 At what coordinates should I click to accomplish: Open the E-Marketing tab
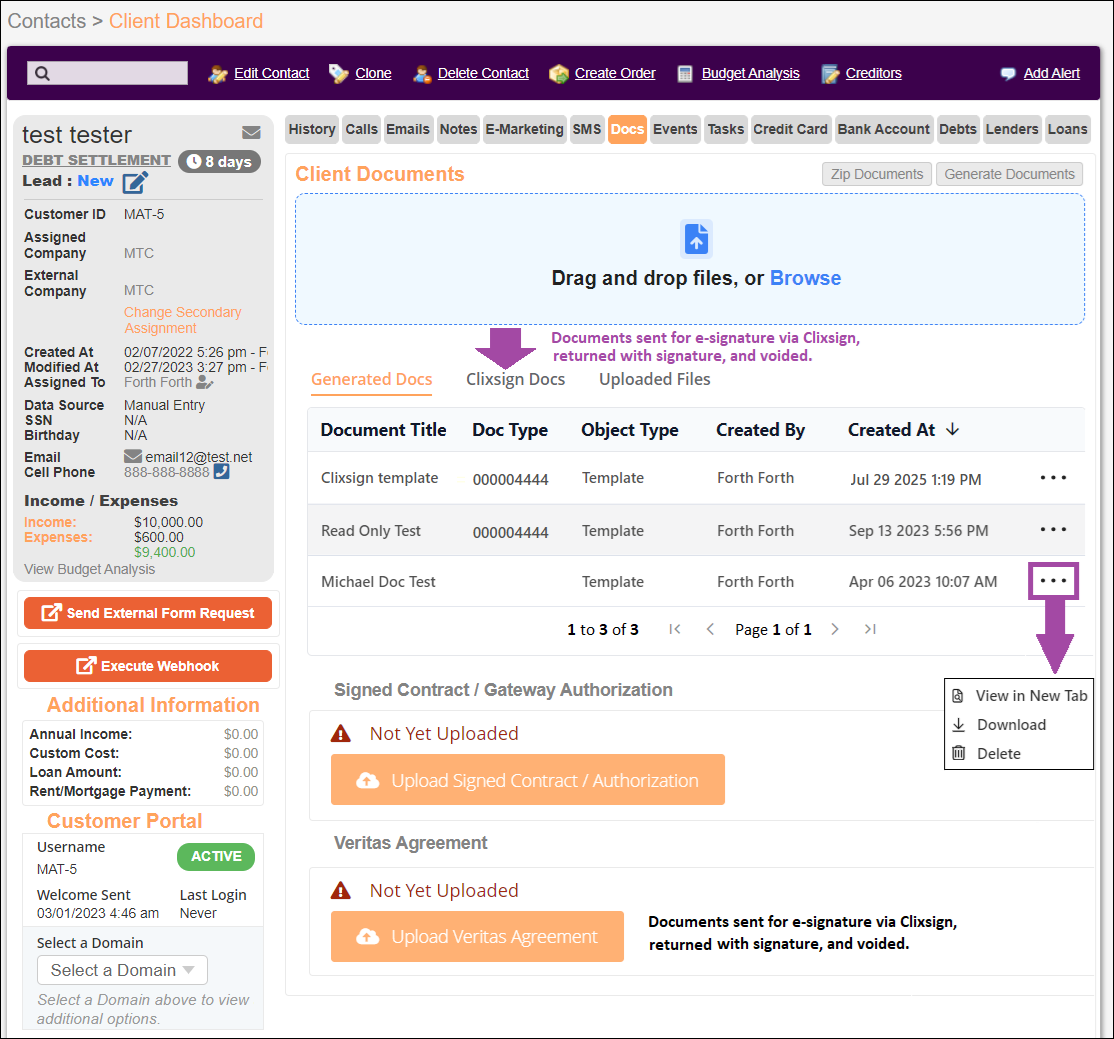pyautogui.click(x=524, y=129)
